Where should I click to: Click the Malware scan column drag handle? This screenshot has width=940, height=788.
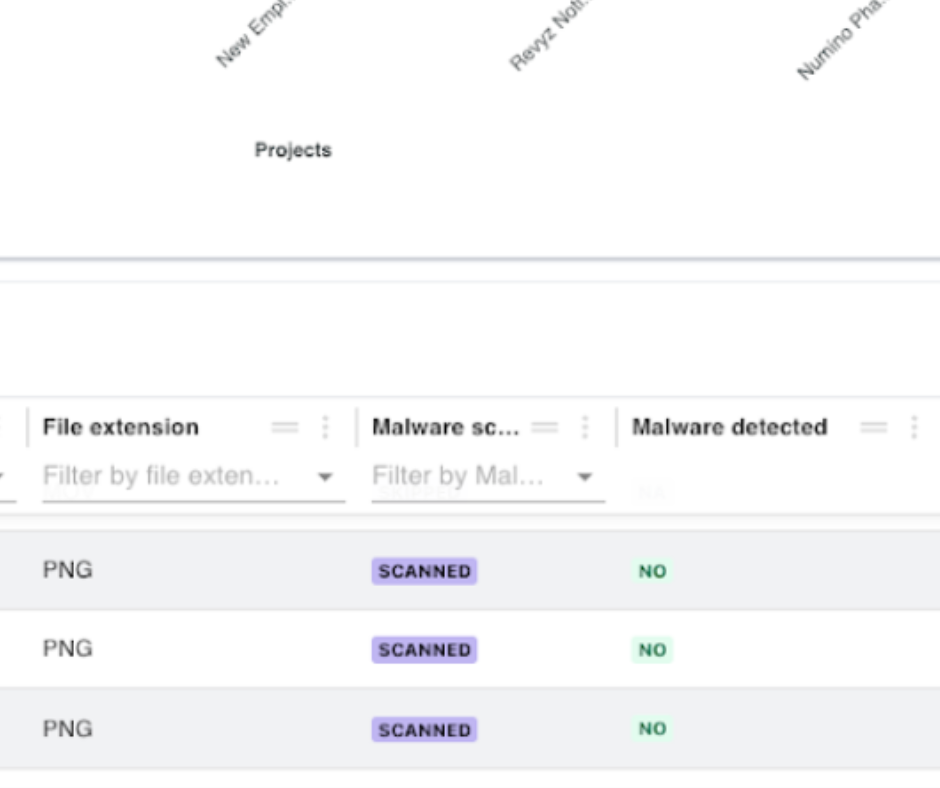click(x=545, y=428)
